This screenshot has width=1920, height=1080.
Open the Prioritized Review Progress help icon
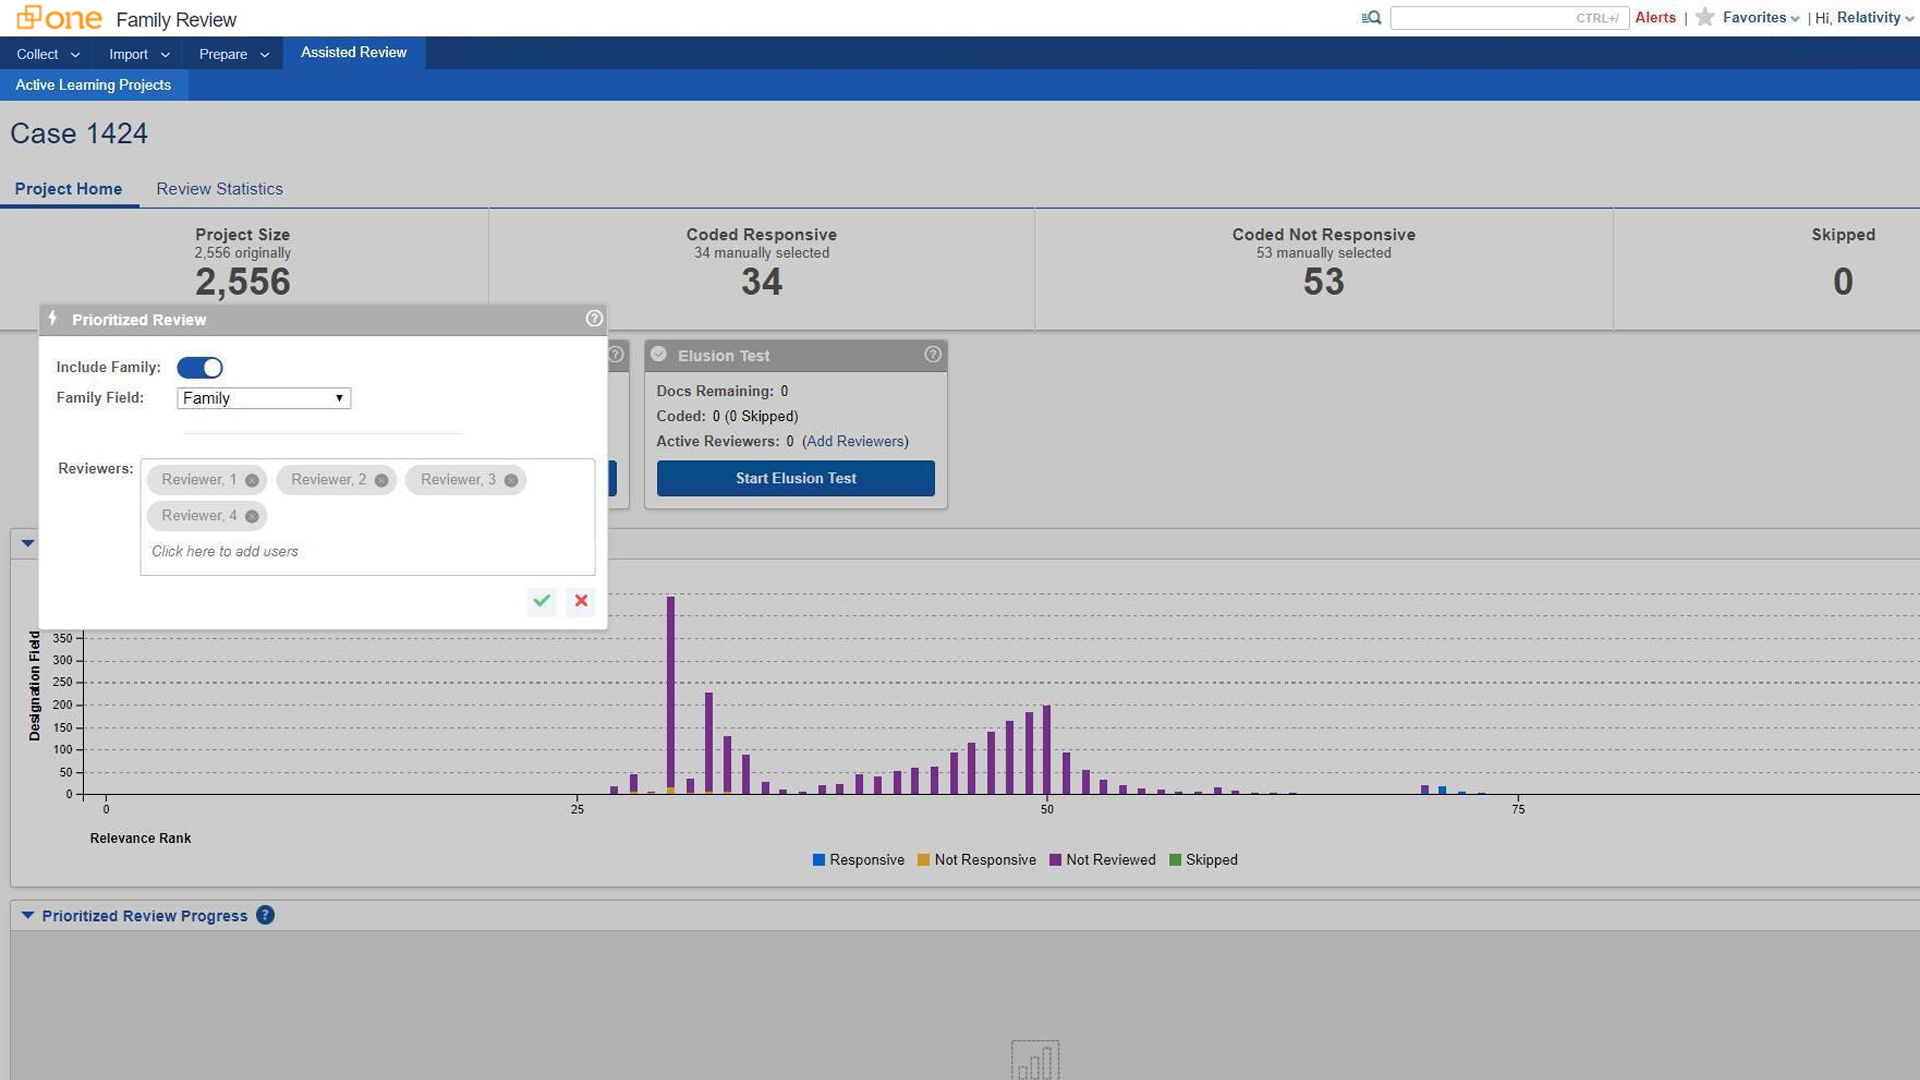click(x=265, y=915)
